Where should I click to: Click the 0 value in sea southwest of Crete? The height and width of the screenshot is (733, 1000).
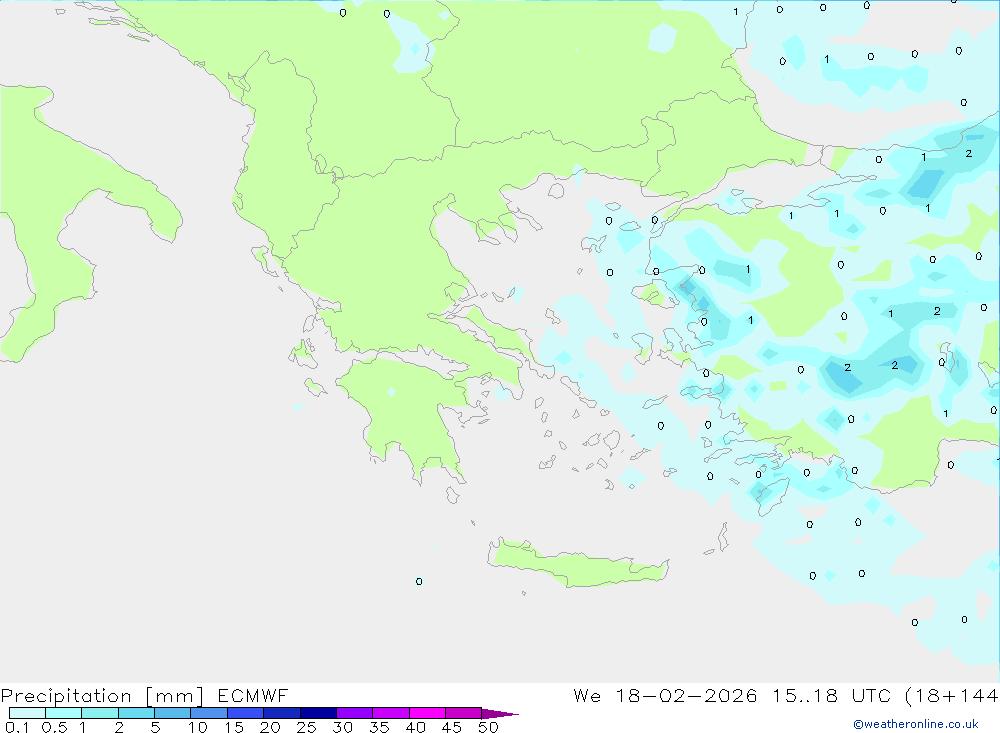(x=419, y=581)
